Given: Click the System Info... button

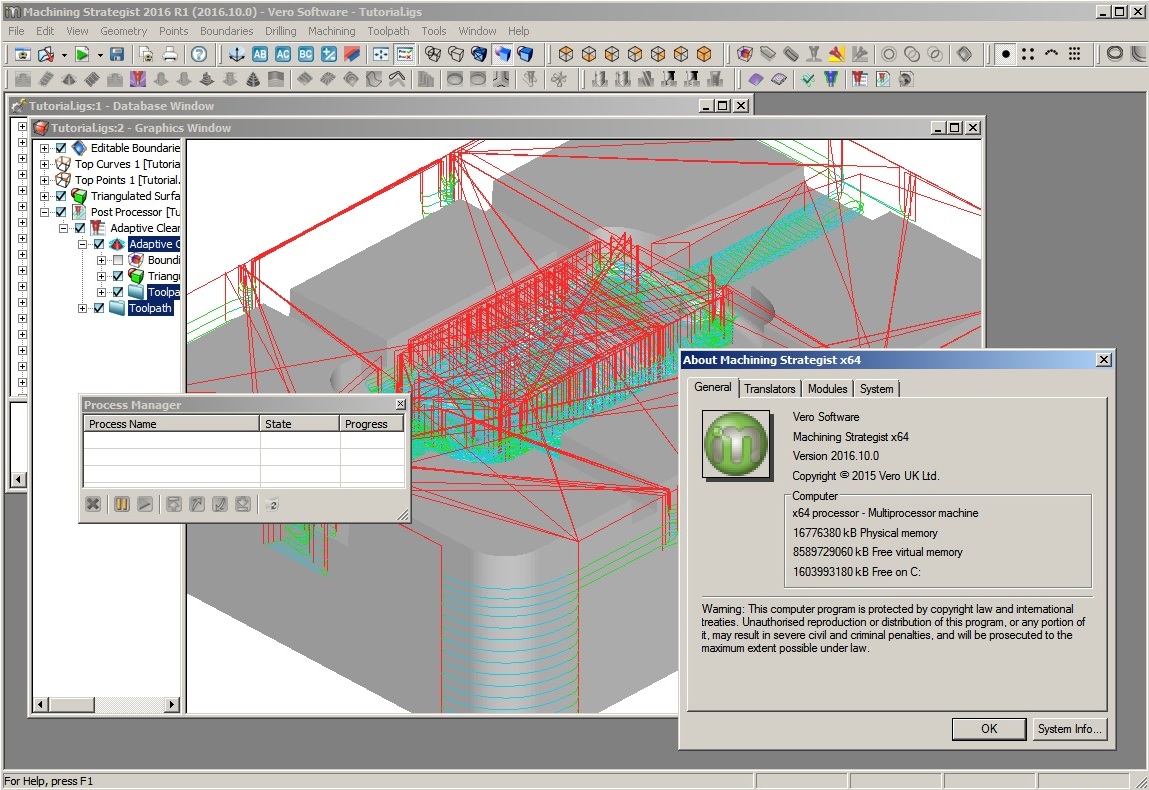Looking at the screenshot, I should click(1069, 728).
